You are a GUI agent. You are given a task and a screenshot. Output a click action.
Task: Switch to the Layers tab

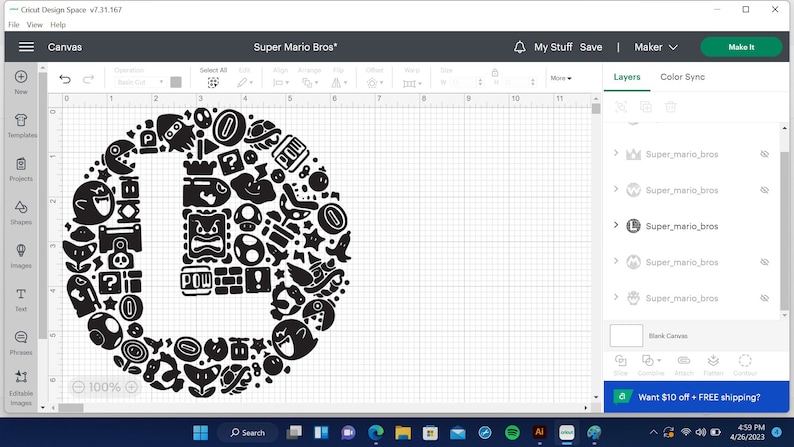(627, 77)
